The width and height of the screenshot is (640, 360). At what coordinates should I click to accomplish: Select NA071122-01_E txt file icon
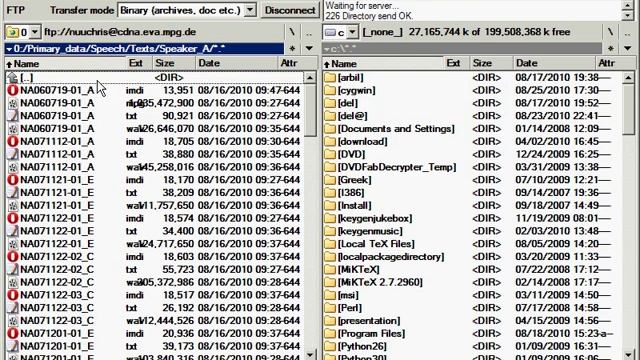coord(13,231)
